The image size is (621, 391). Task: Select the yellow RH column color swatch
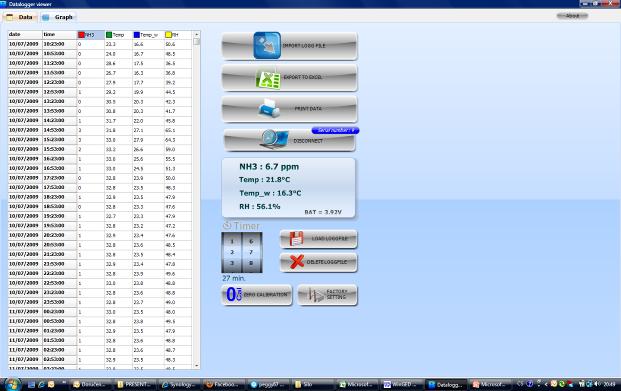coord(168,35)
